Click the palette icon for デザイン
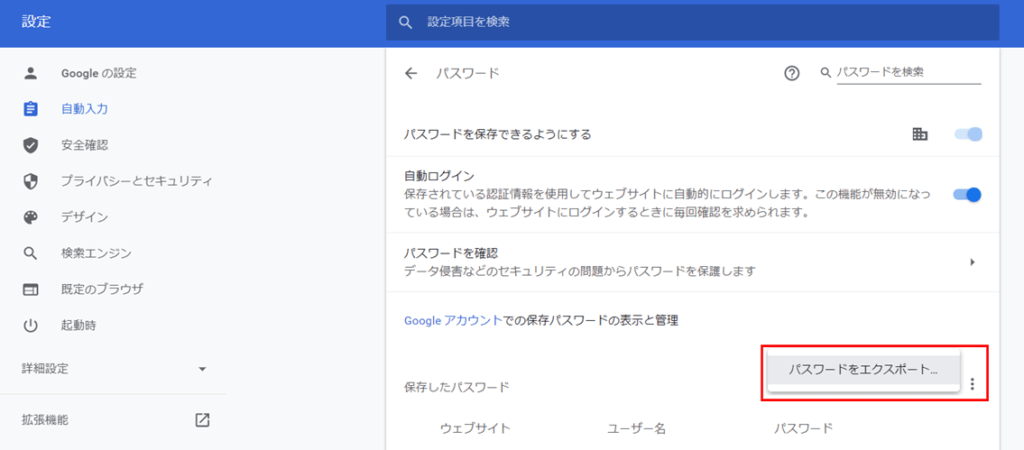This screenshot has height=450, width=1024. point(31,217)
